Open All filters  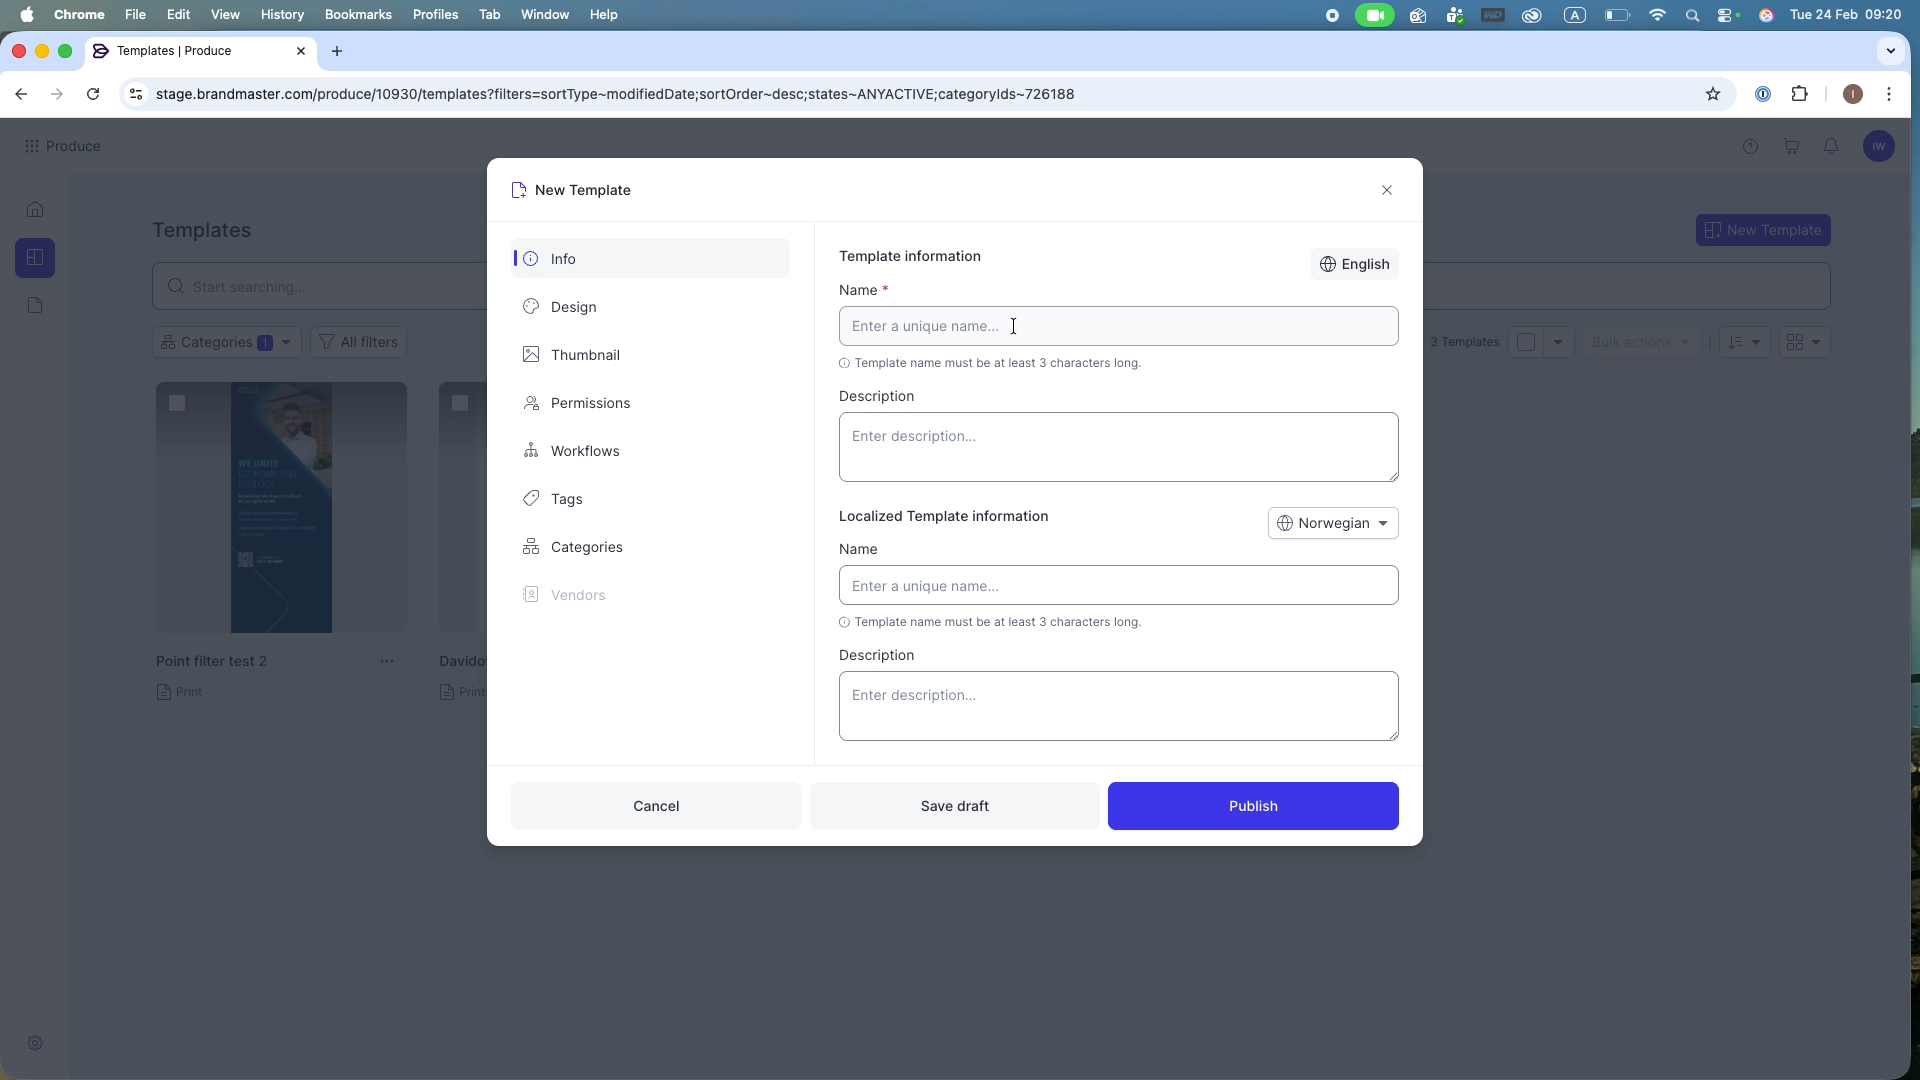pyautogui.click(x=358, y=342)
